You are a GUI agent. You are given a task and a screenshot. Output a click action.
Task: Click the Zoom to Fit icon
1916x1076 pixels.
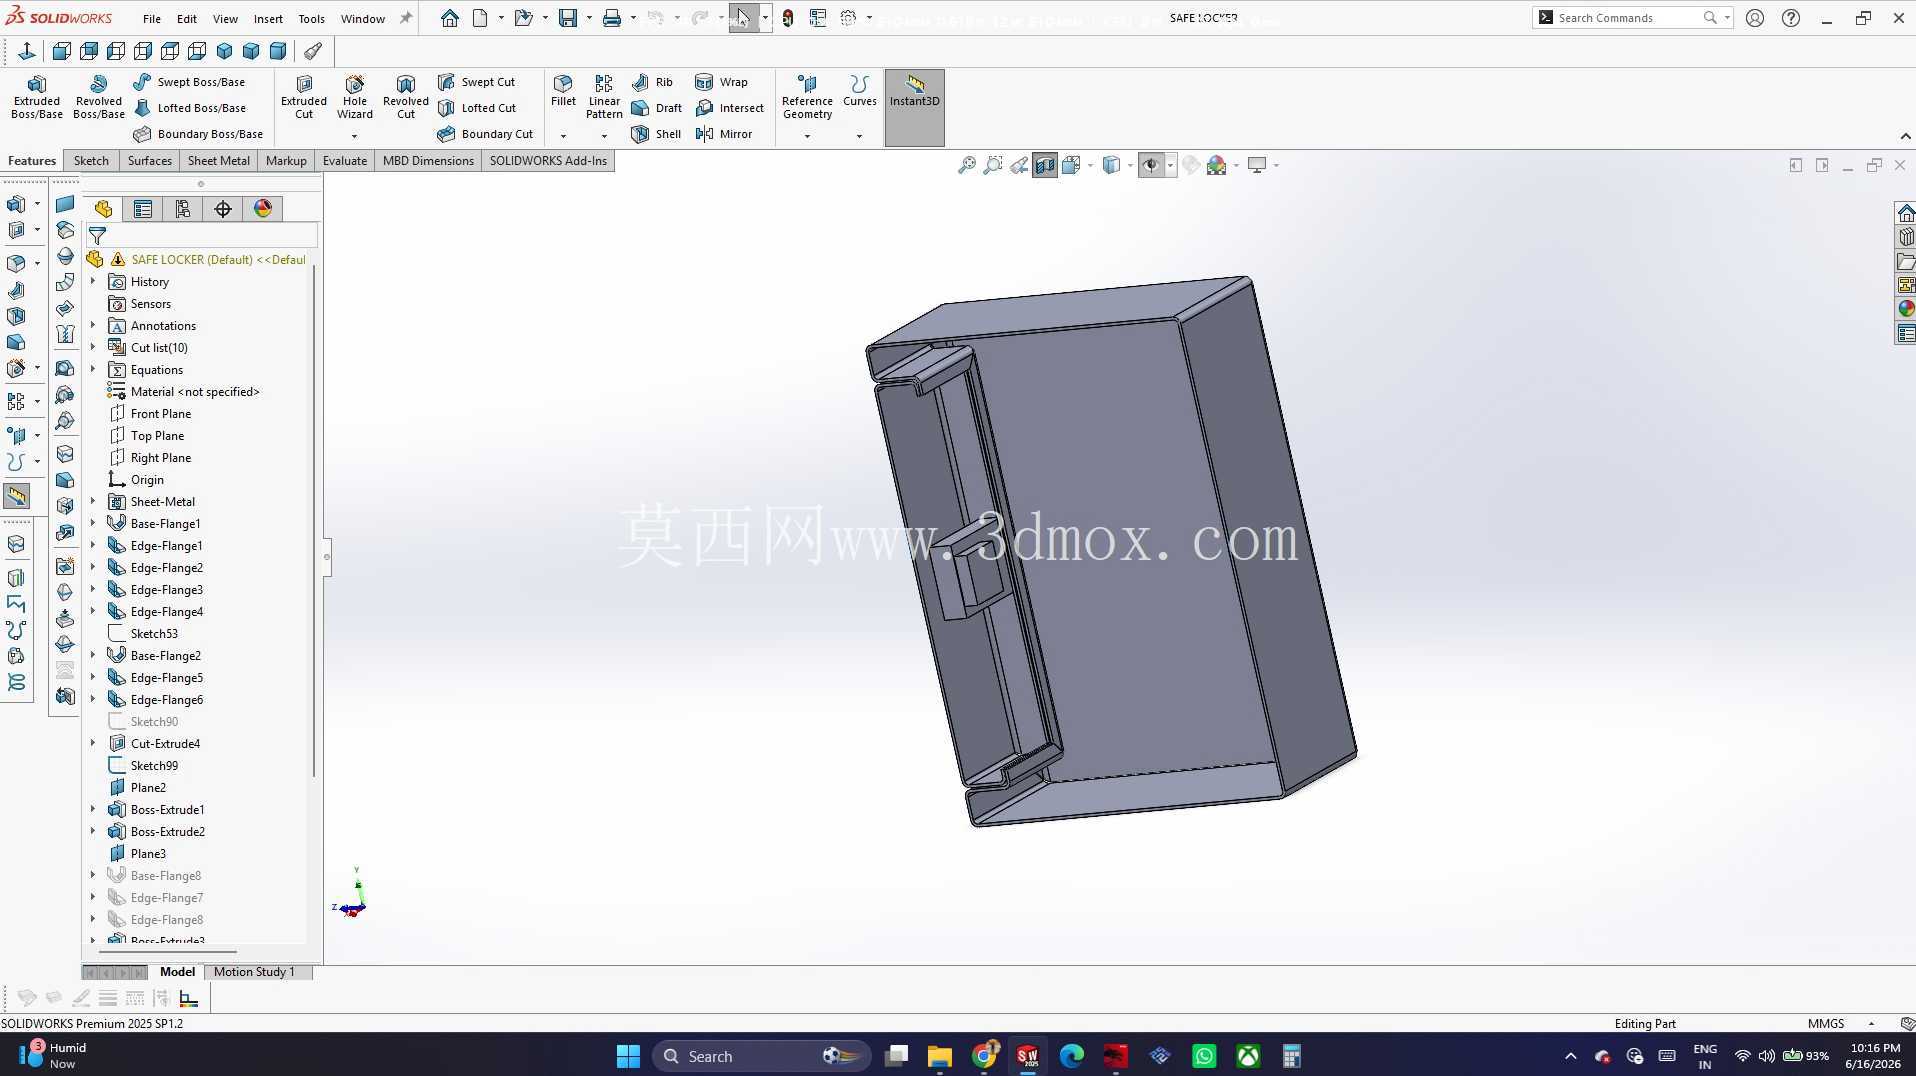click(966, 166)
